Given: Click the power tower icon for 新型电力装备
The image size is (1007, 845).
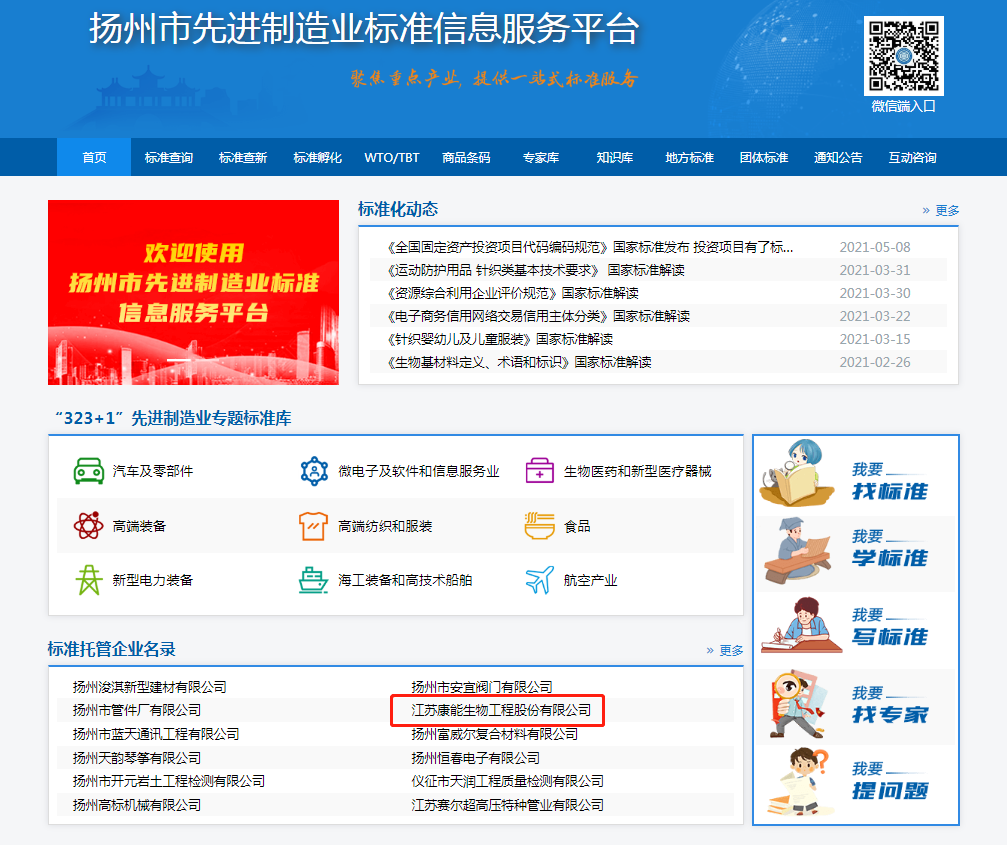Looking at the screenshot, I should (x=89, y=580).
